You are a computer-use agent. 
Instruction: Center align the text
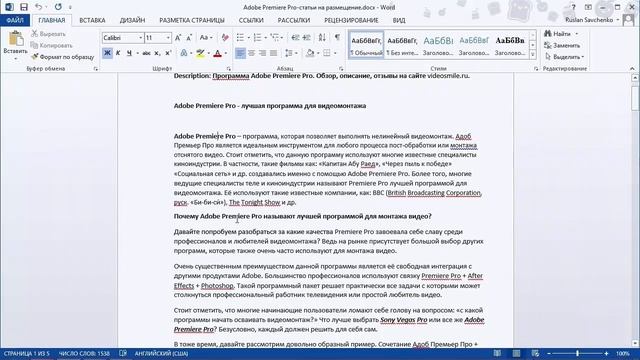tap(251, 53)
